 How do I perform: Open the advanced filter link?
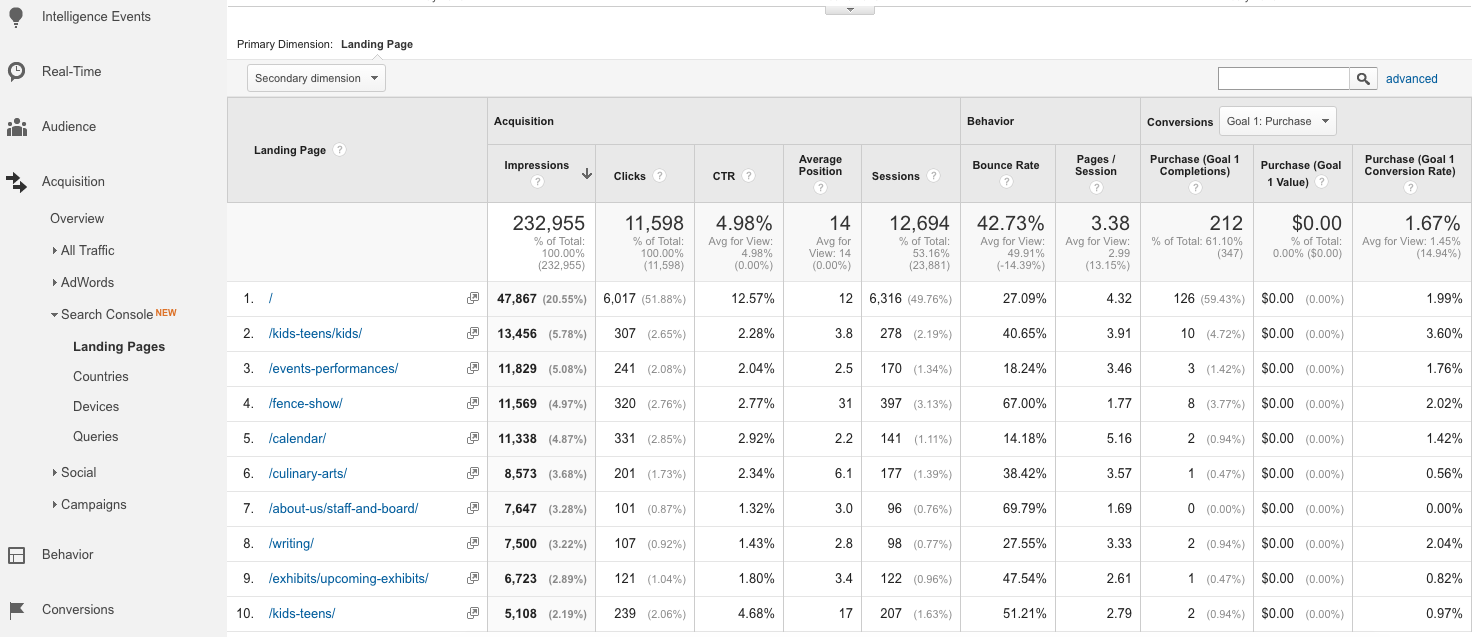[x=1411, y=79]
